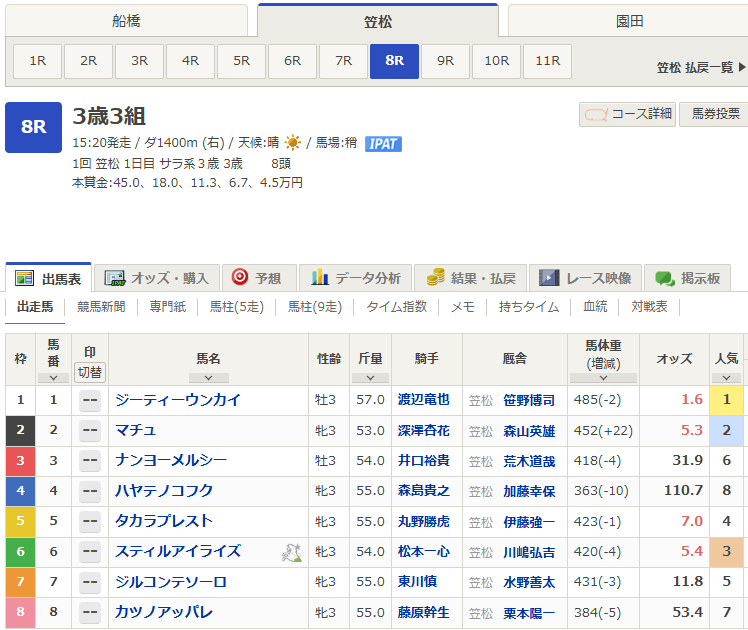Image resolution: width=748 pixels, height=630 pixels.
Task: Open the 血統 sub-tab
Action: (595, 307)
